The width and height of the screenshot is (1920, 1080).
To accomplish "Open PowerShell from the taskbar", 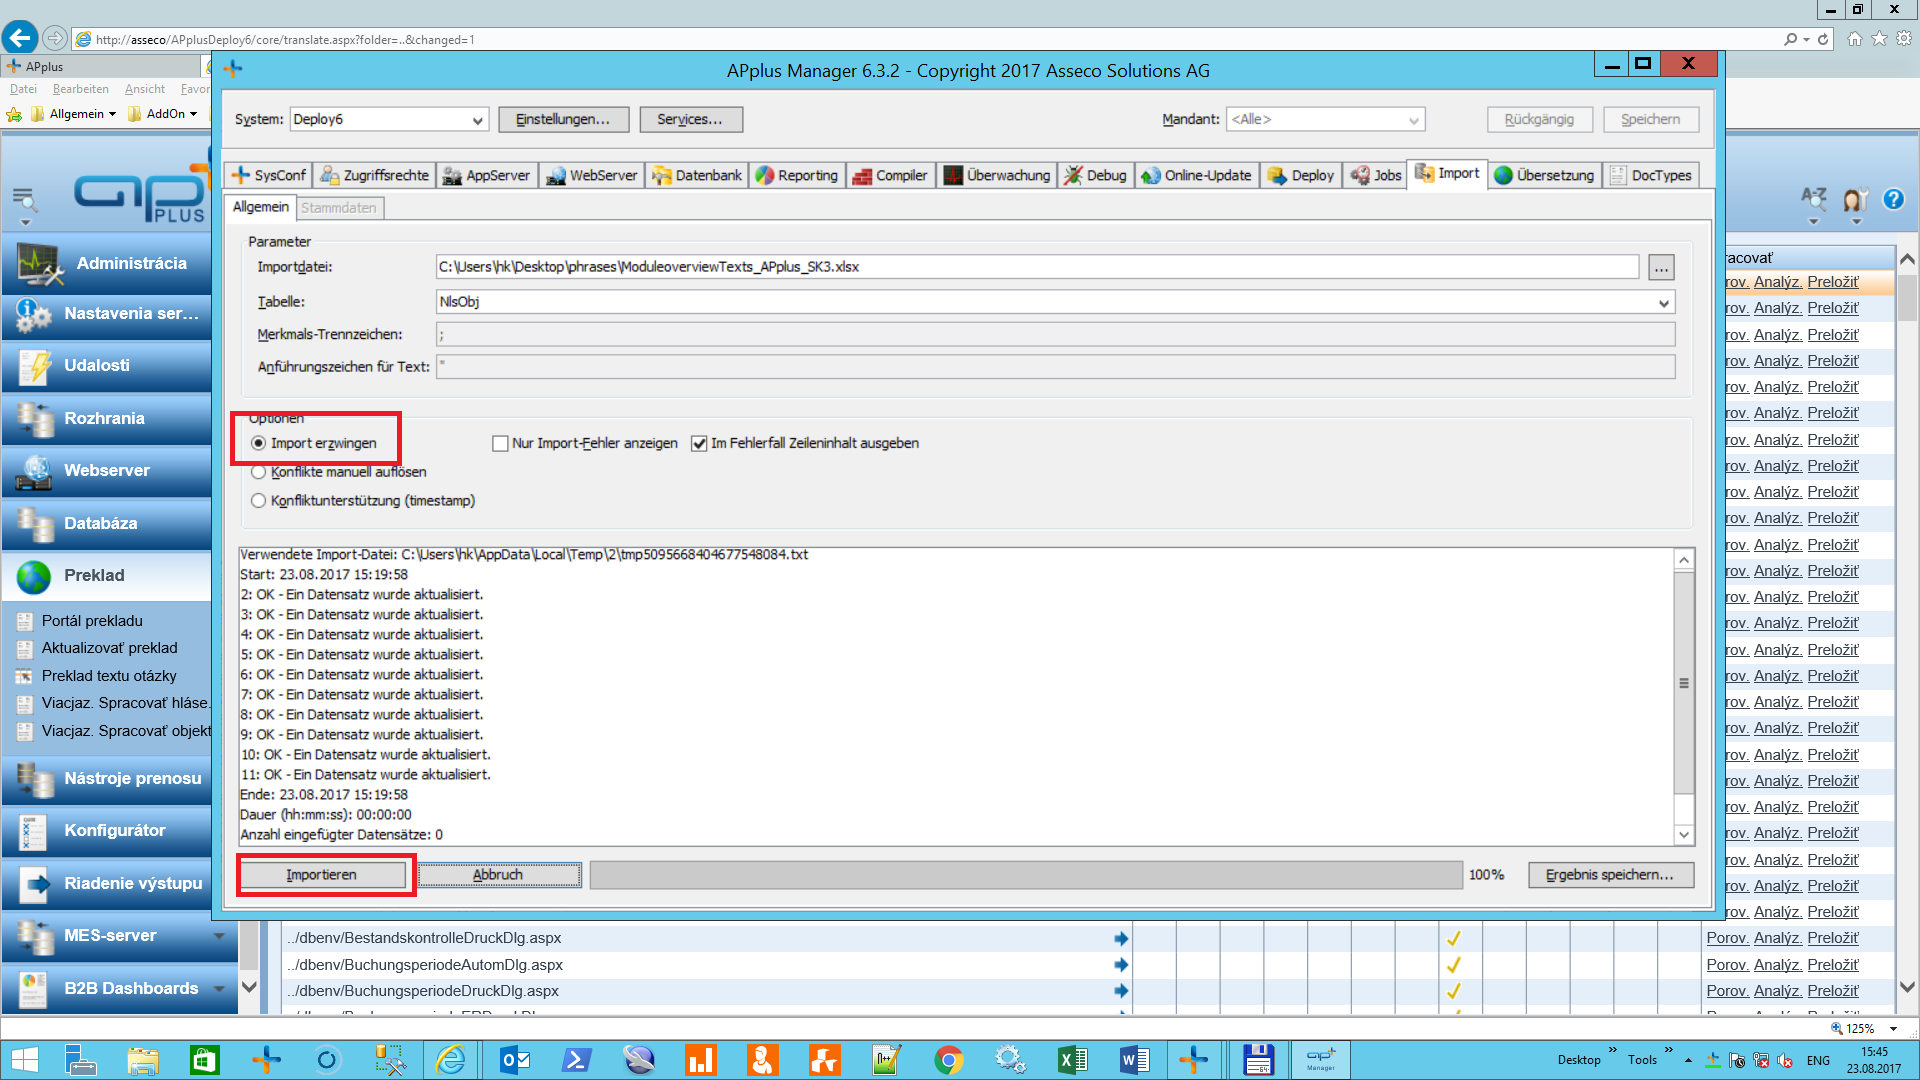I will click(x=577, y=1059).
